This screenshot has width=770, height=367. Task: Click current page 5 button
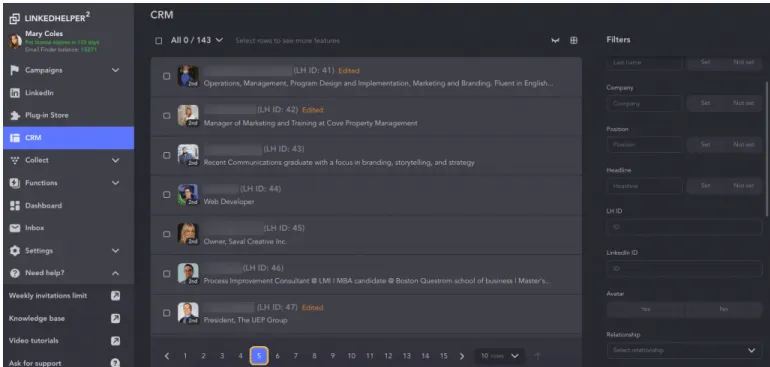tap(259, 356)
